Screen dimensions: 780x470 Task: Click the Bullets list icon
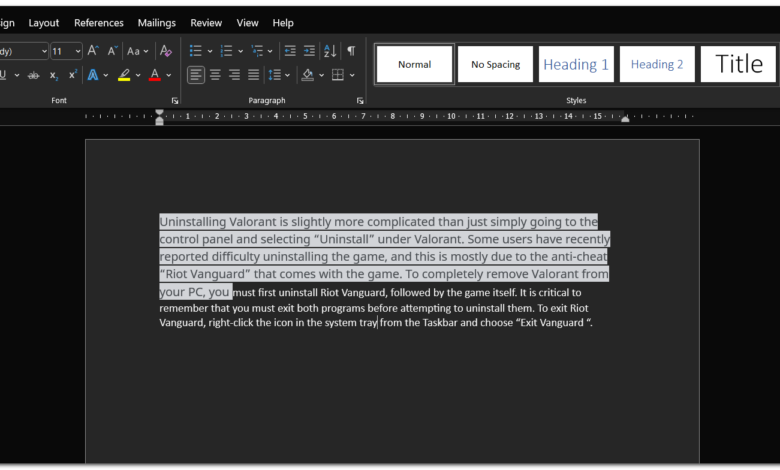point(196,50)
